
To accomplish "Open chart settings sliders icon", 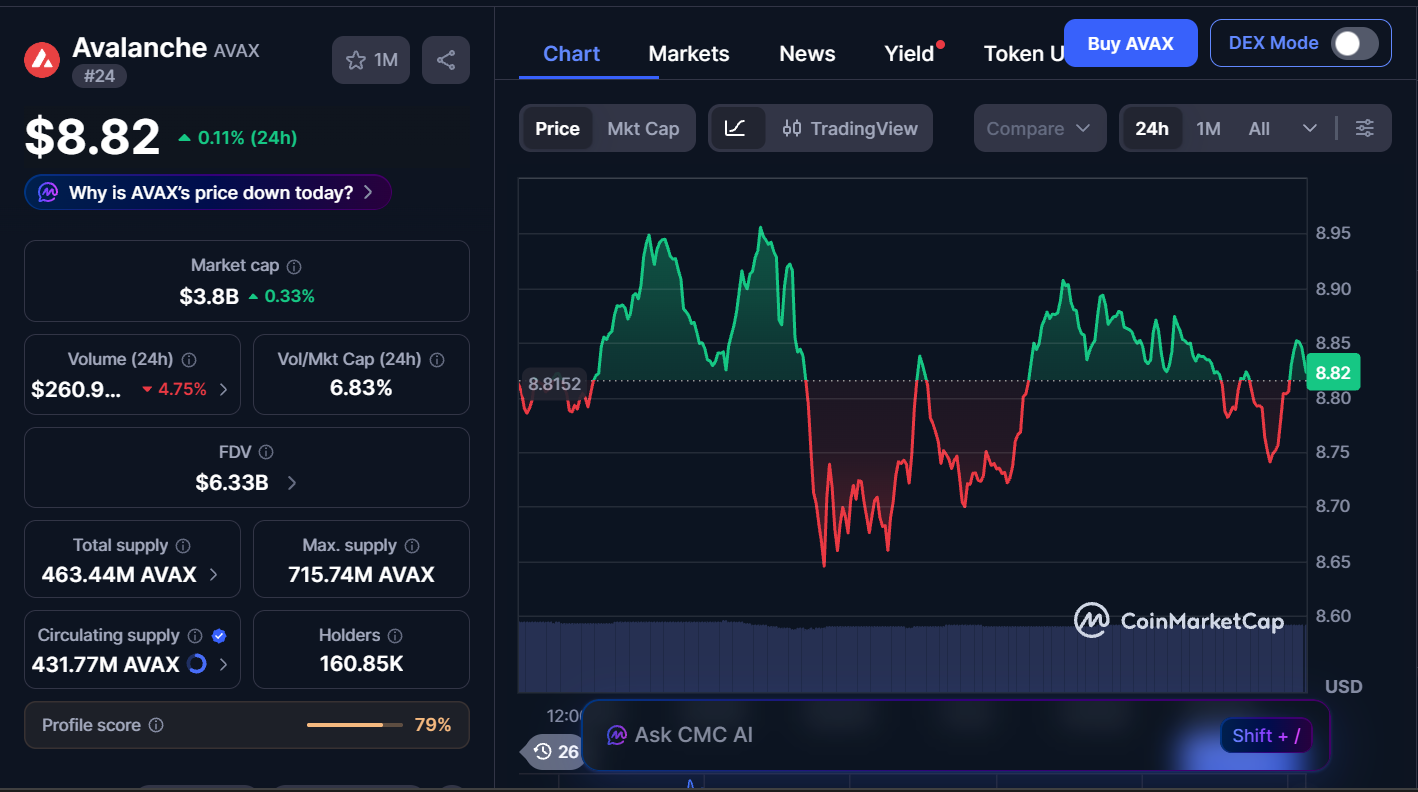I will click(1365, 128).
